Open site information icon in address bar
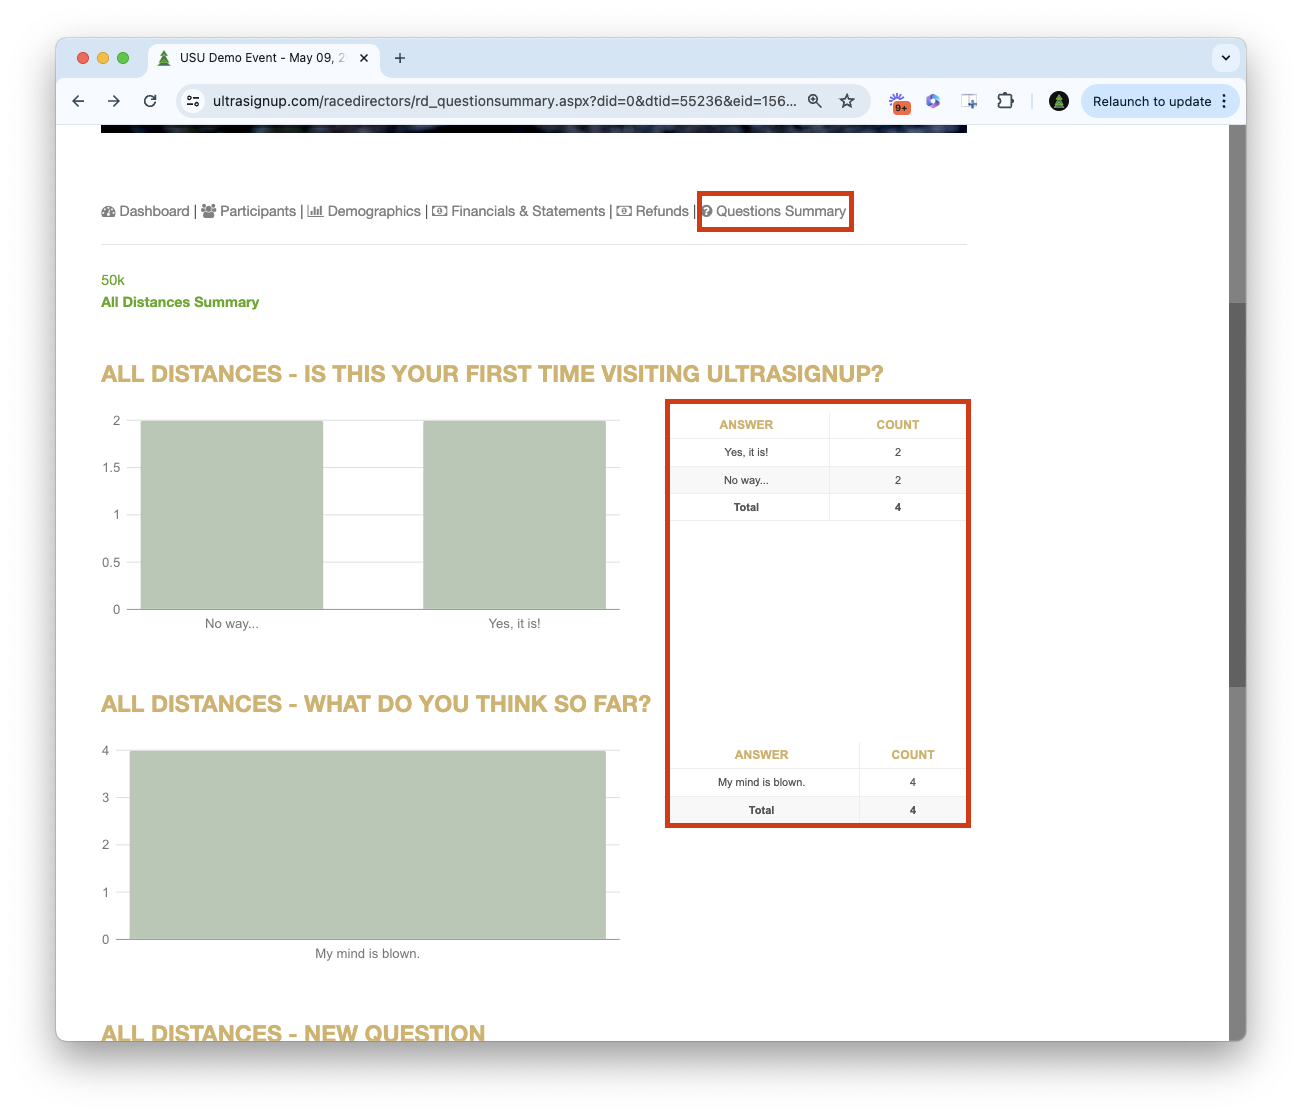1302x1115 pixels. pos(194,101)
